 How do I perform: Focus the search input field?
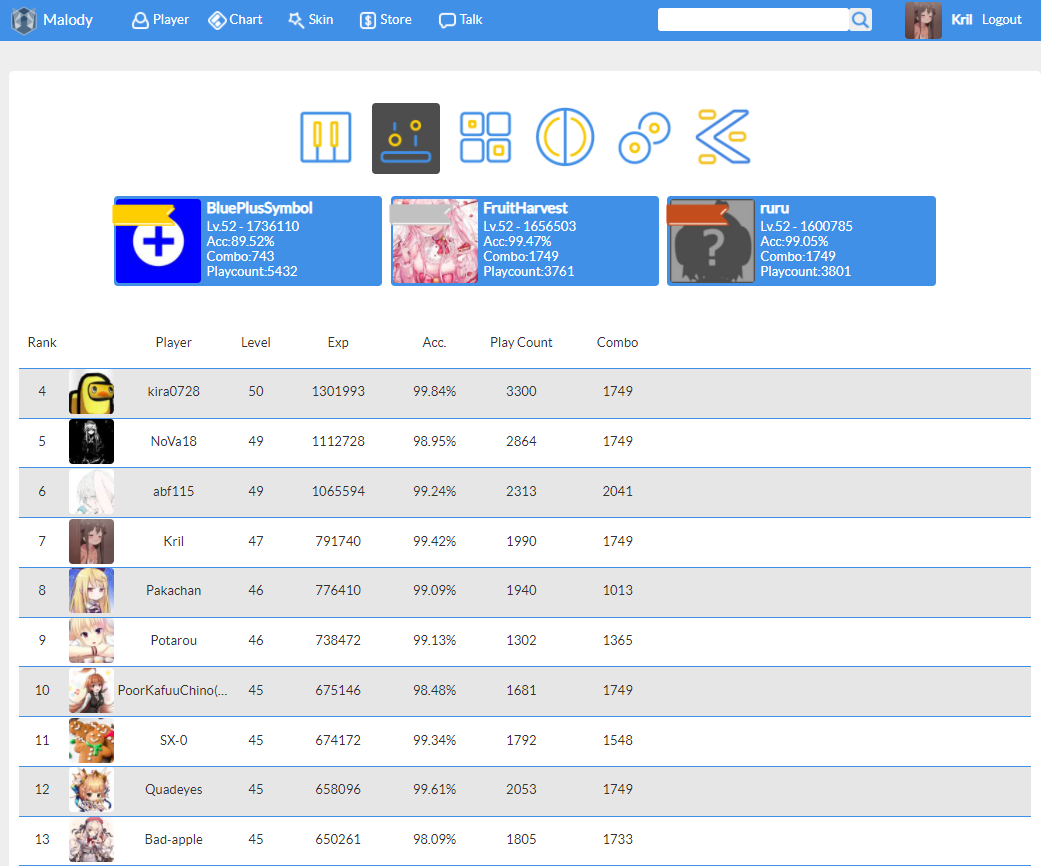click(753, 20)
